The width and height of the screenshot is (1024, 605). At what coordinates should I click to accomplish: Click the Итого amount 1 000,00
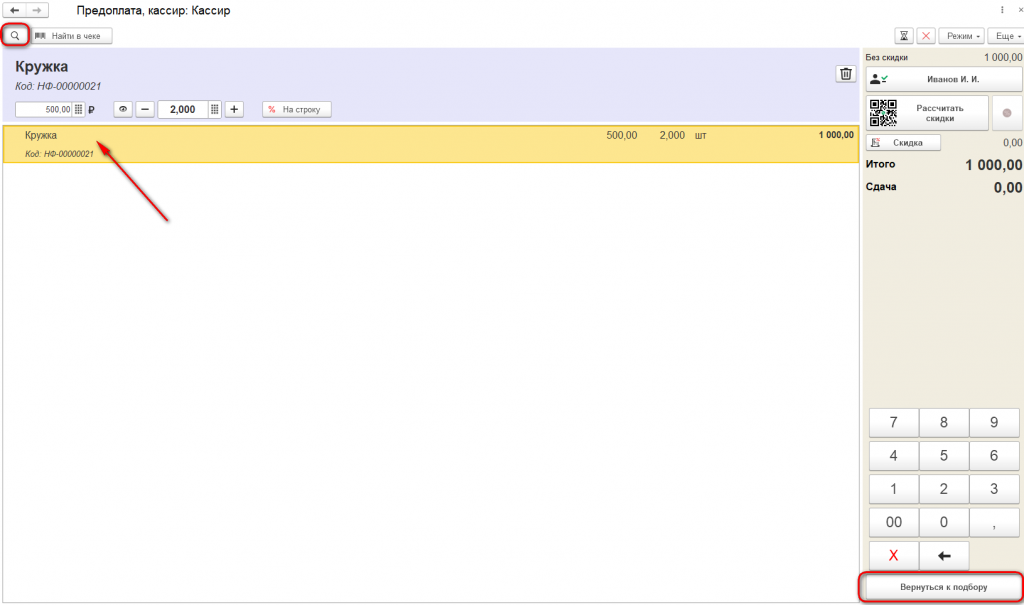click(993, 165)
